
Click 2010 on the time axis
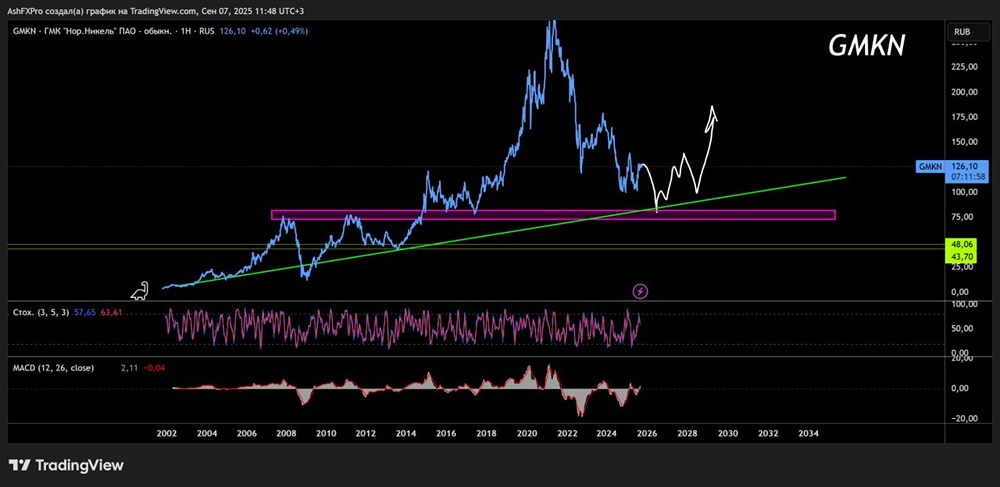pos(326,433)
